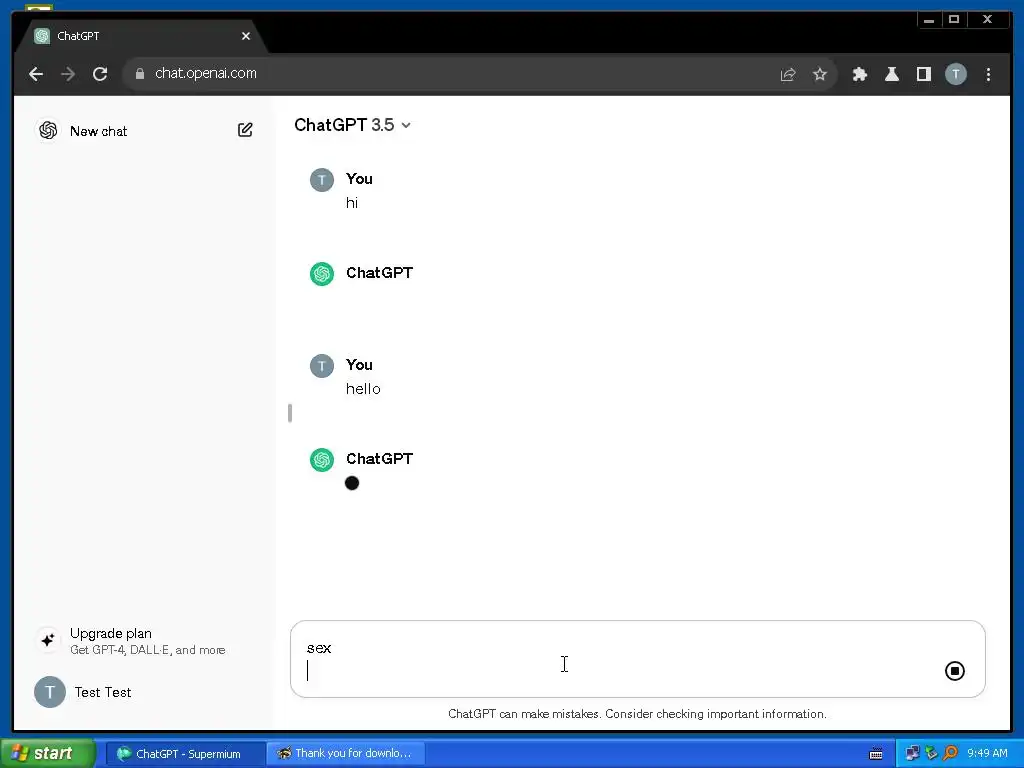Click the first ChatGPT response avatar
1024x768 pixels.
click(321, 274)
